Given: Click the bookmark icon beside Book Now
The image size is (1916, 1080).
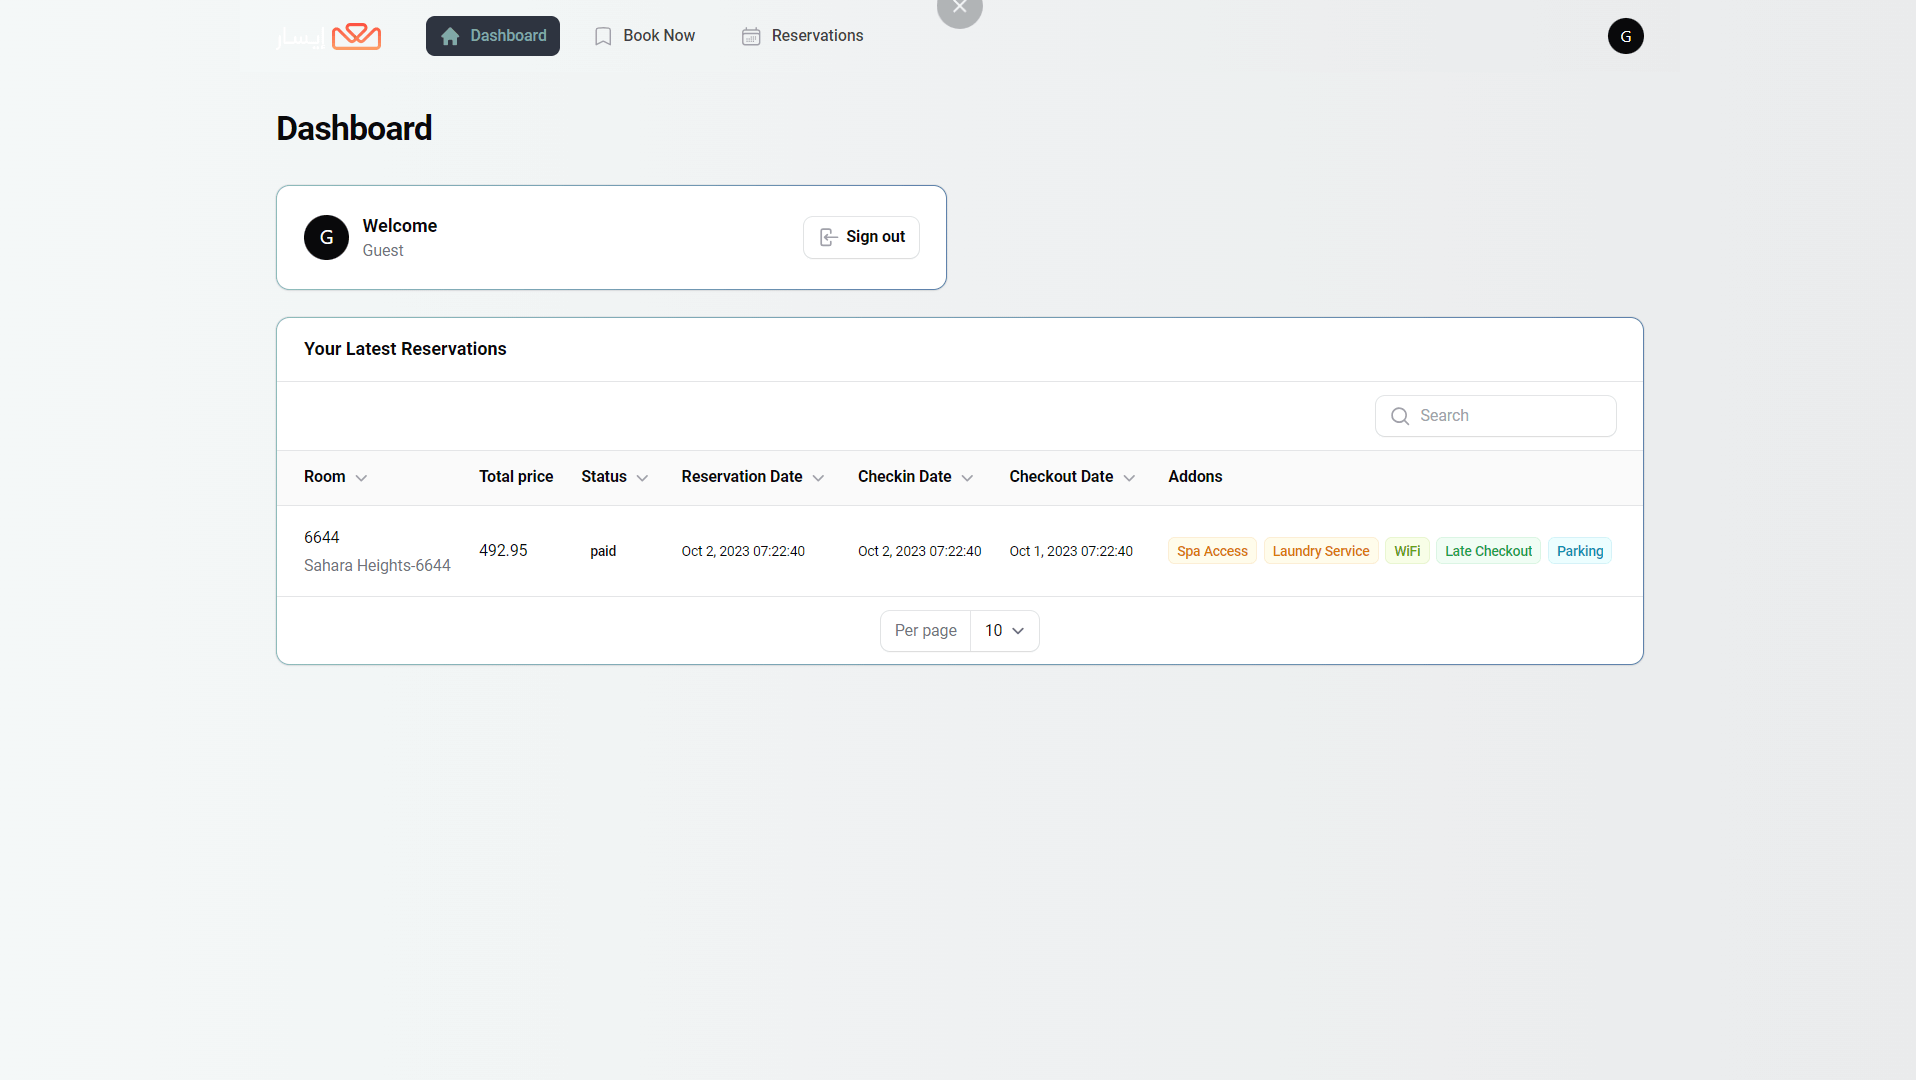Looking at the screenshot, I should click(x=603, y=37).
